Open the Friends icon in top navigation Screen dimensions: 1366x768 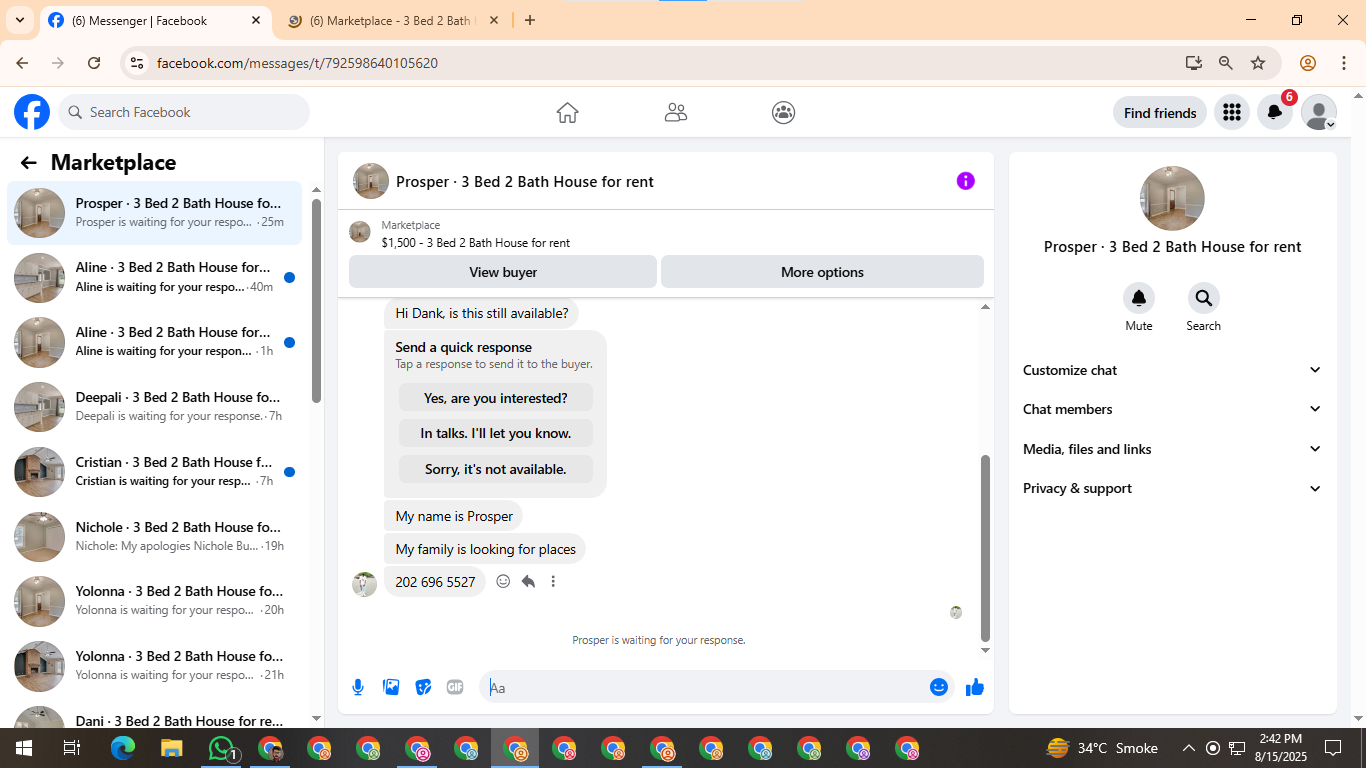676,112
